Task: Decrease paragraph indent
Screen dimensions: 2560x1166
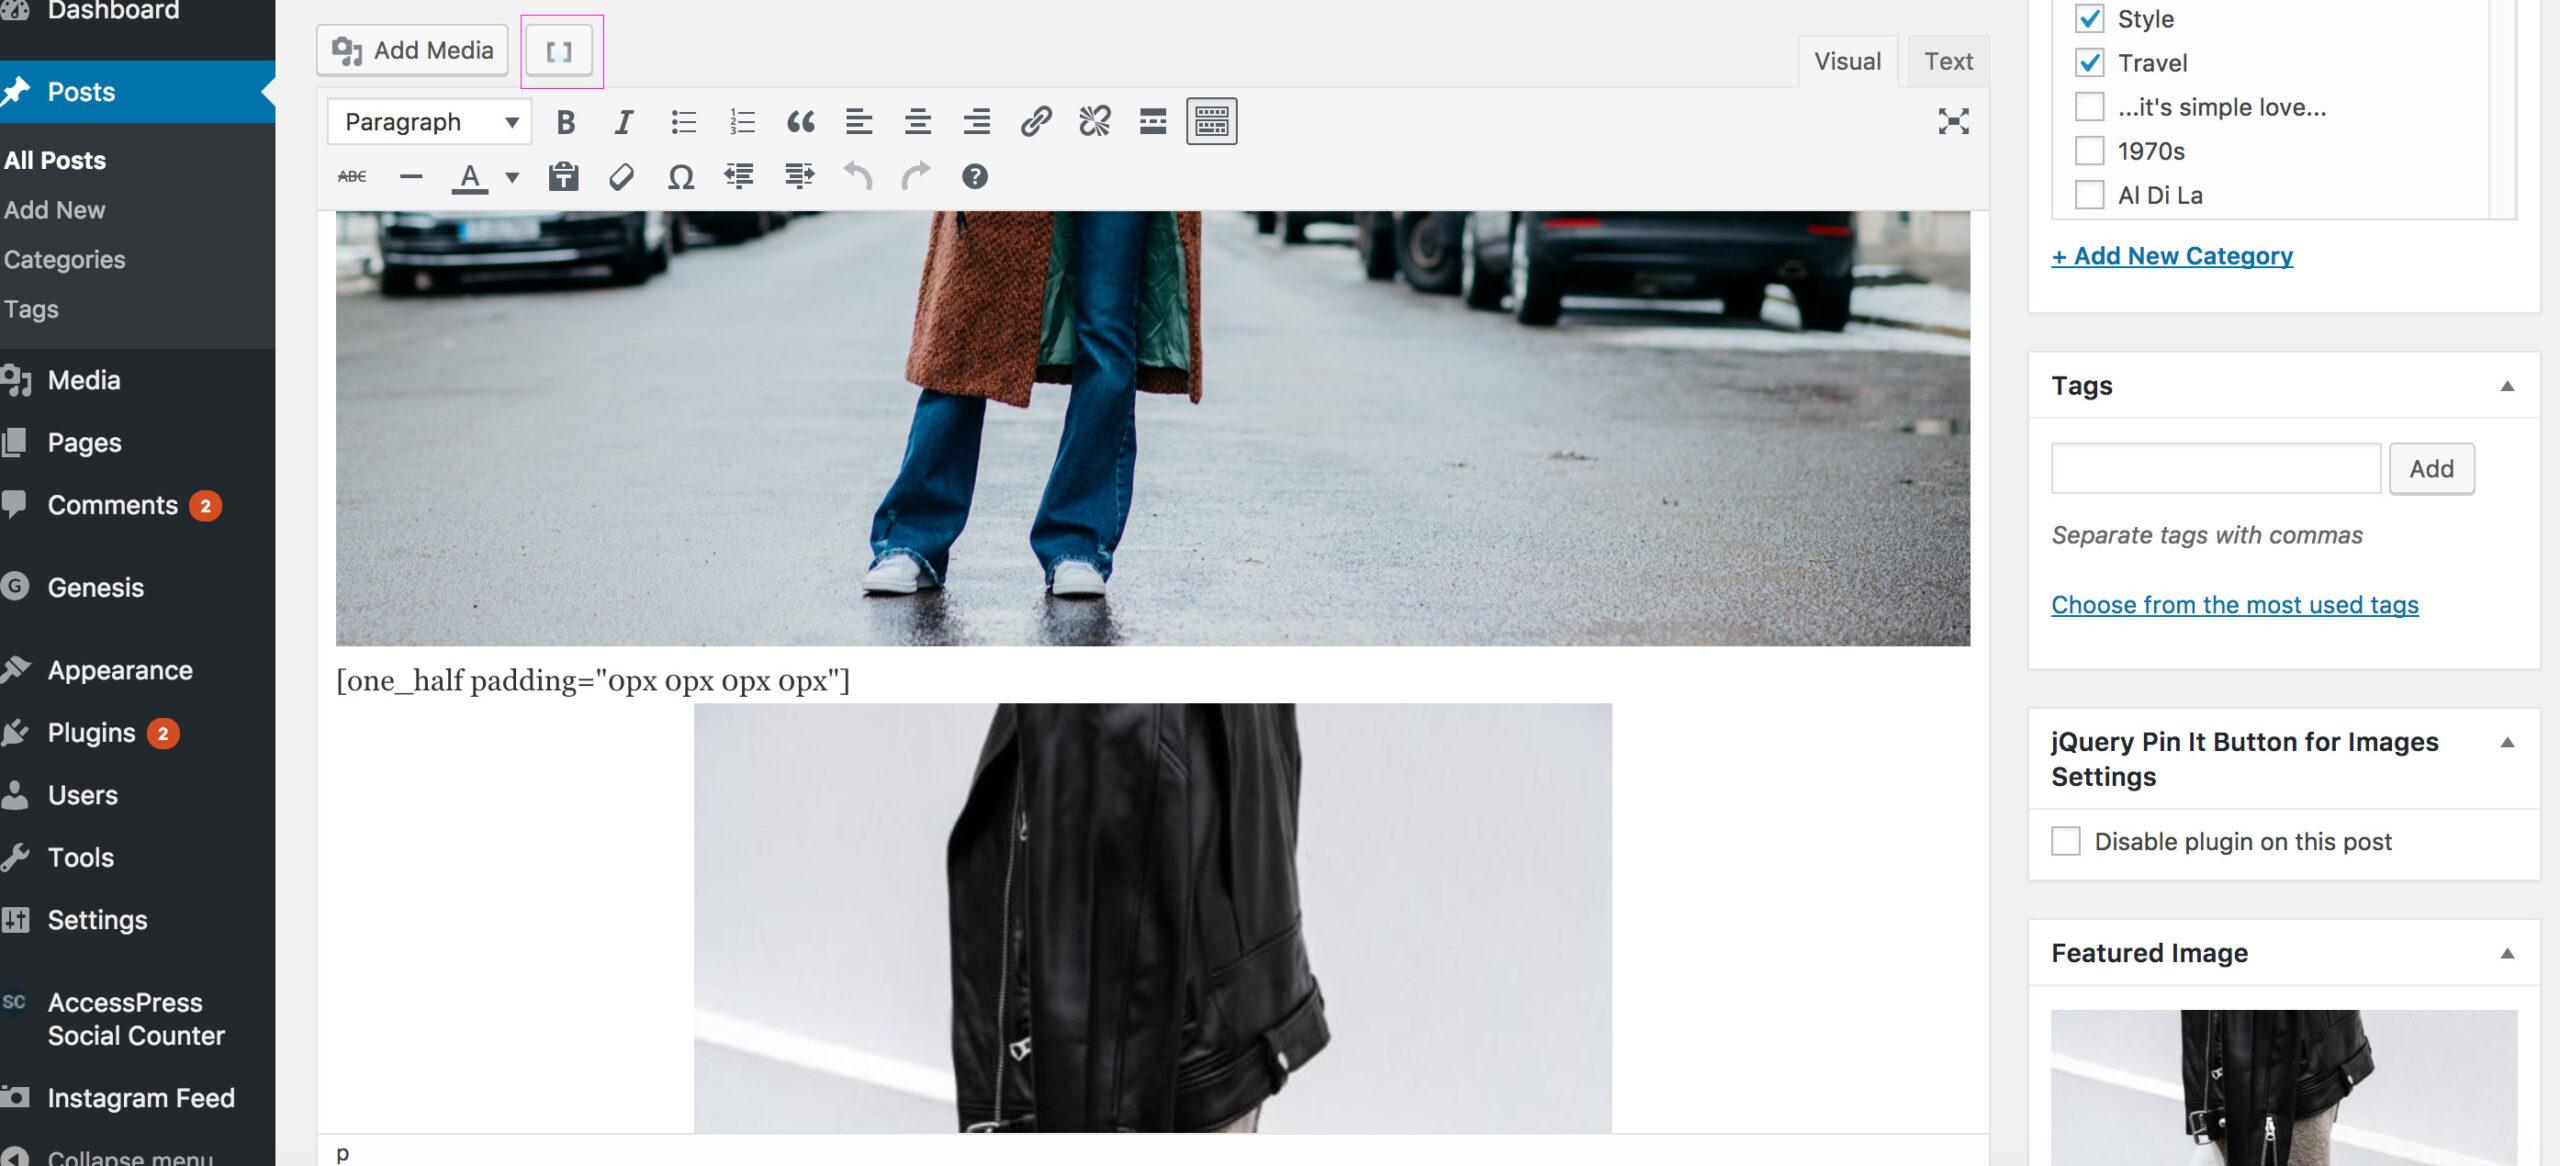Action: [740, 177]
